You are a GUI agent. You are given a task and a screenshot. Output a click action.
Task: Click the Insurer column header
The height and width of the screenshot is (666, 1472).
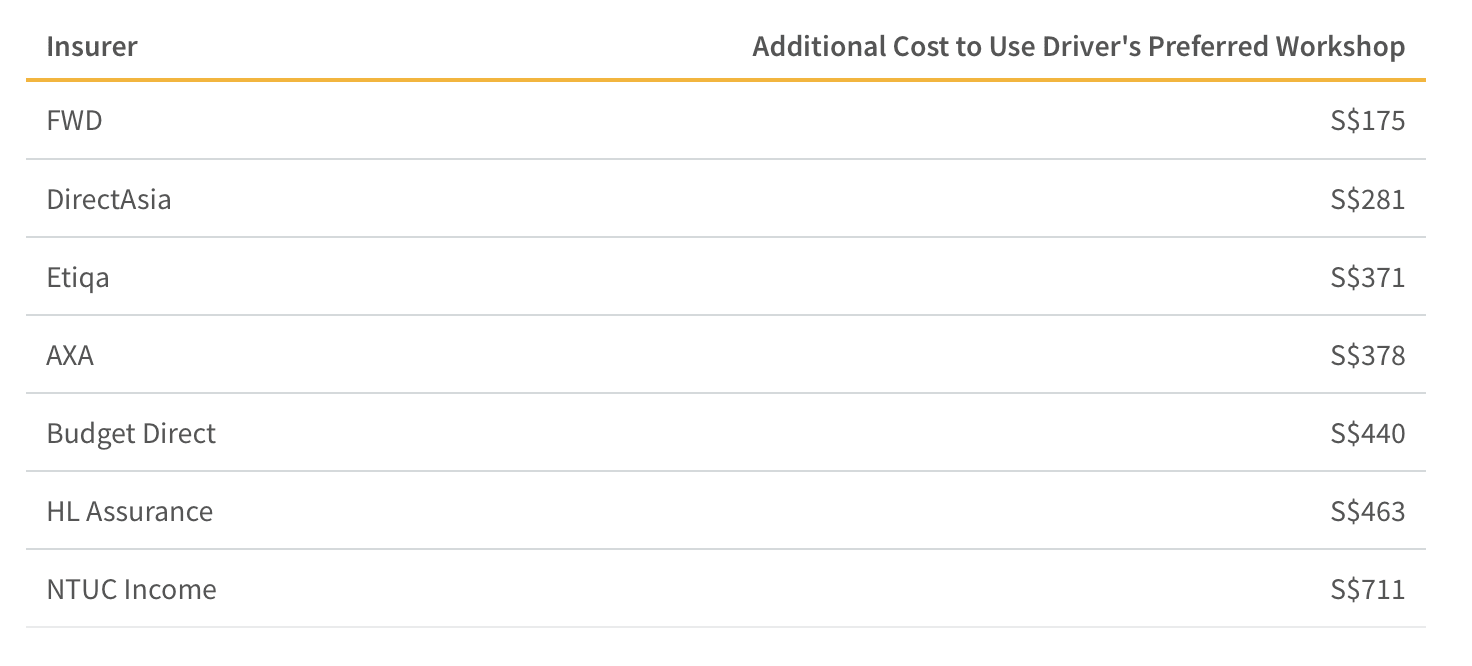pyautogui.click(x=92, y=47)
